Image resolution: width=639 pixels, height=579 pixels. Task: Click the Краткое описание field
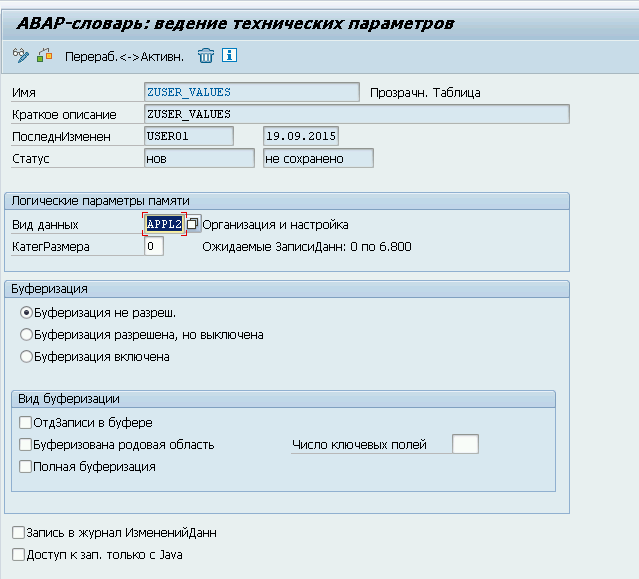[x=357, y=114]
